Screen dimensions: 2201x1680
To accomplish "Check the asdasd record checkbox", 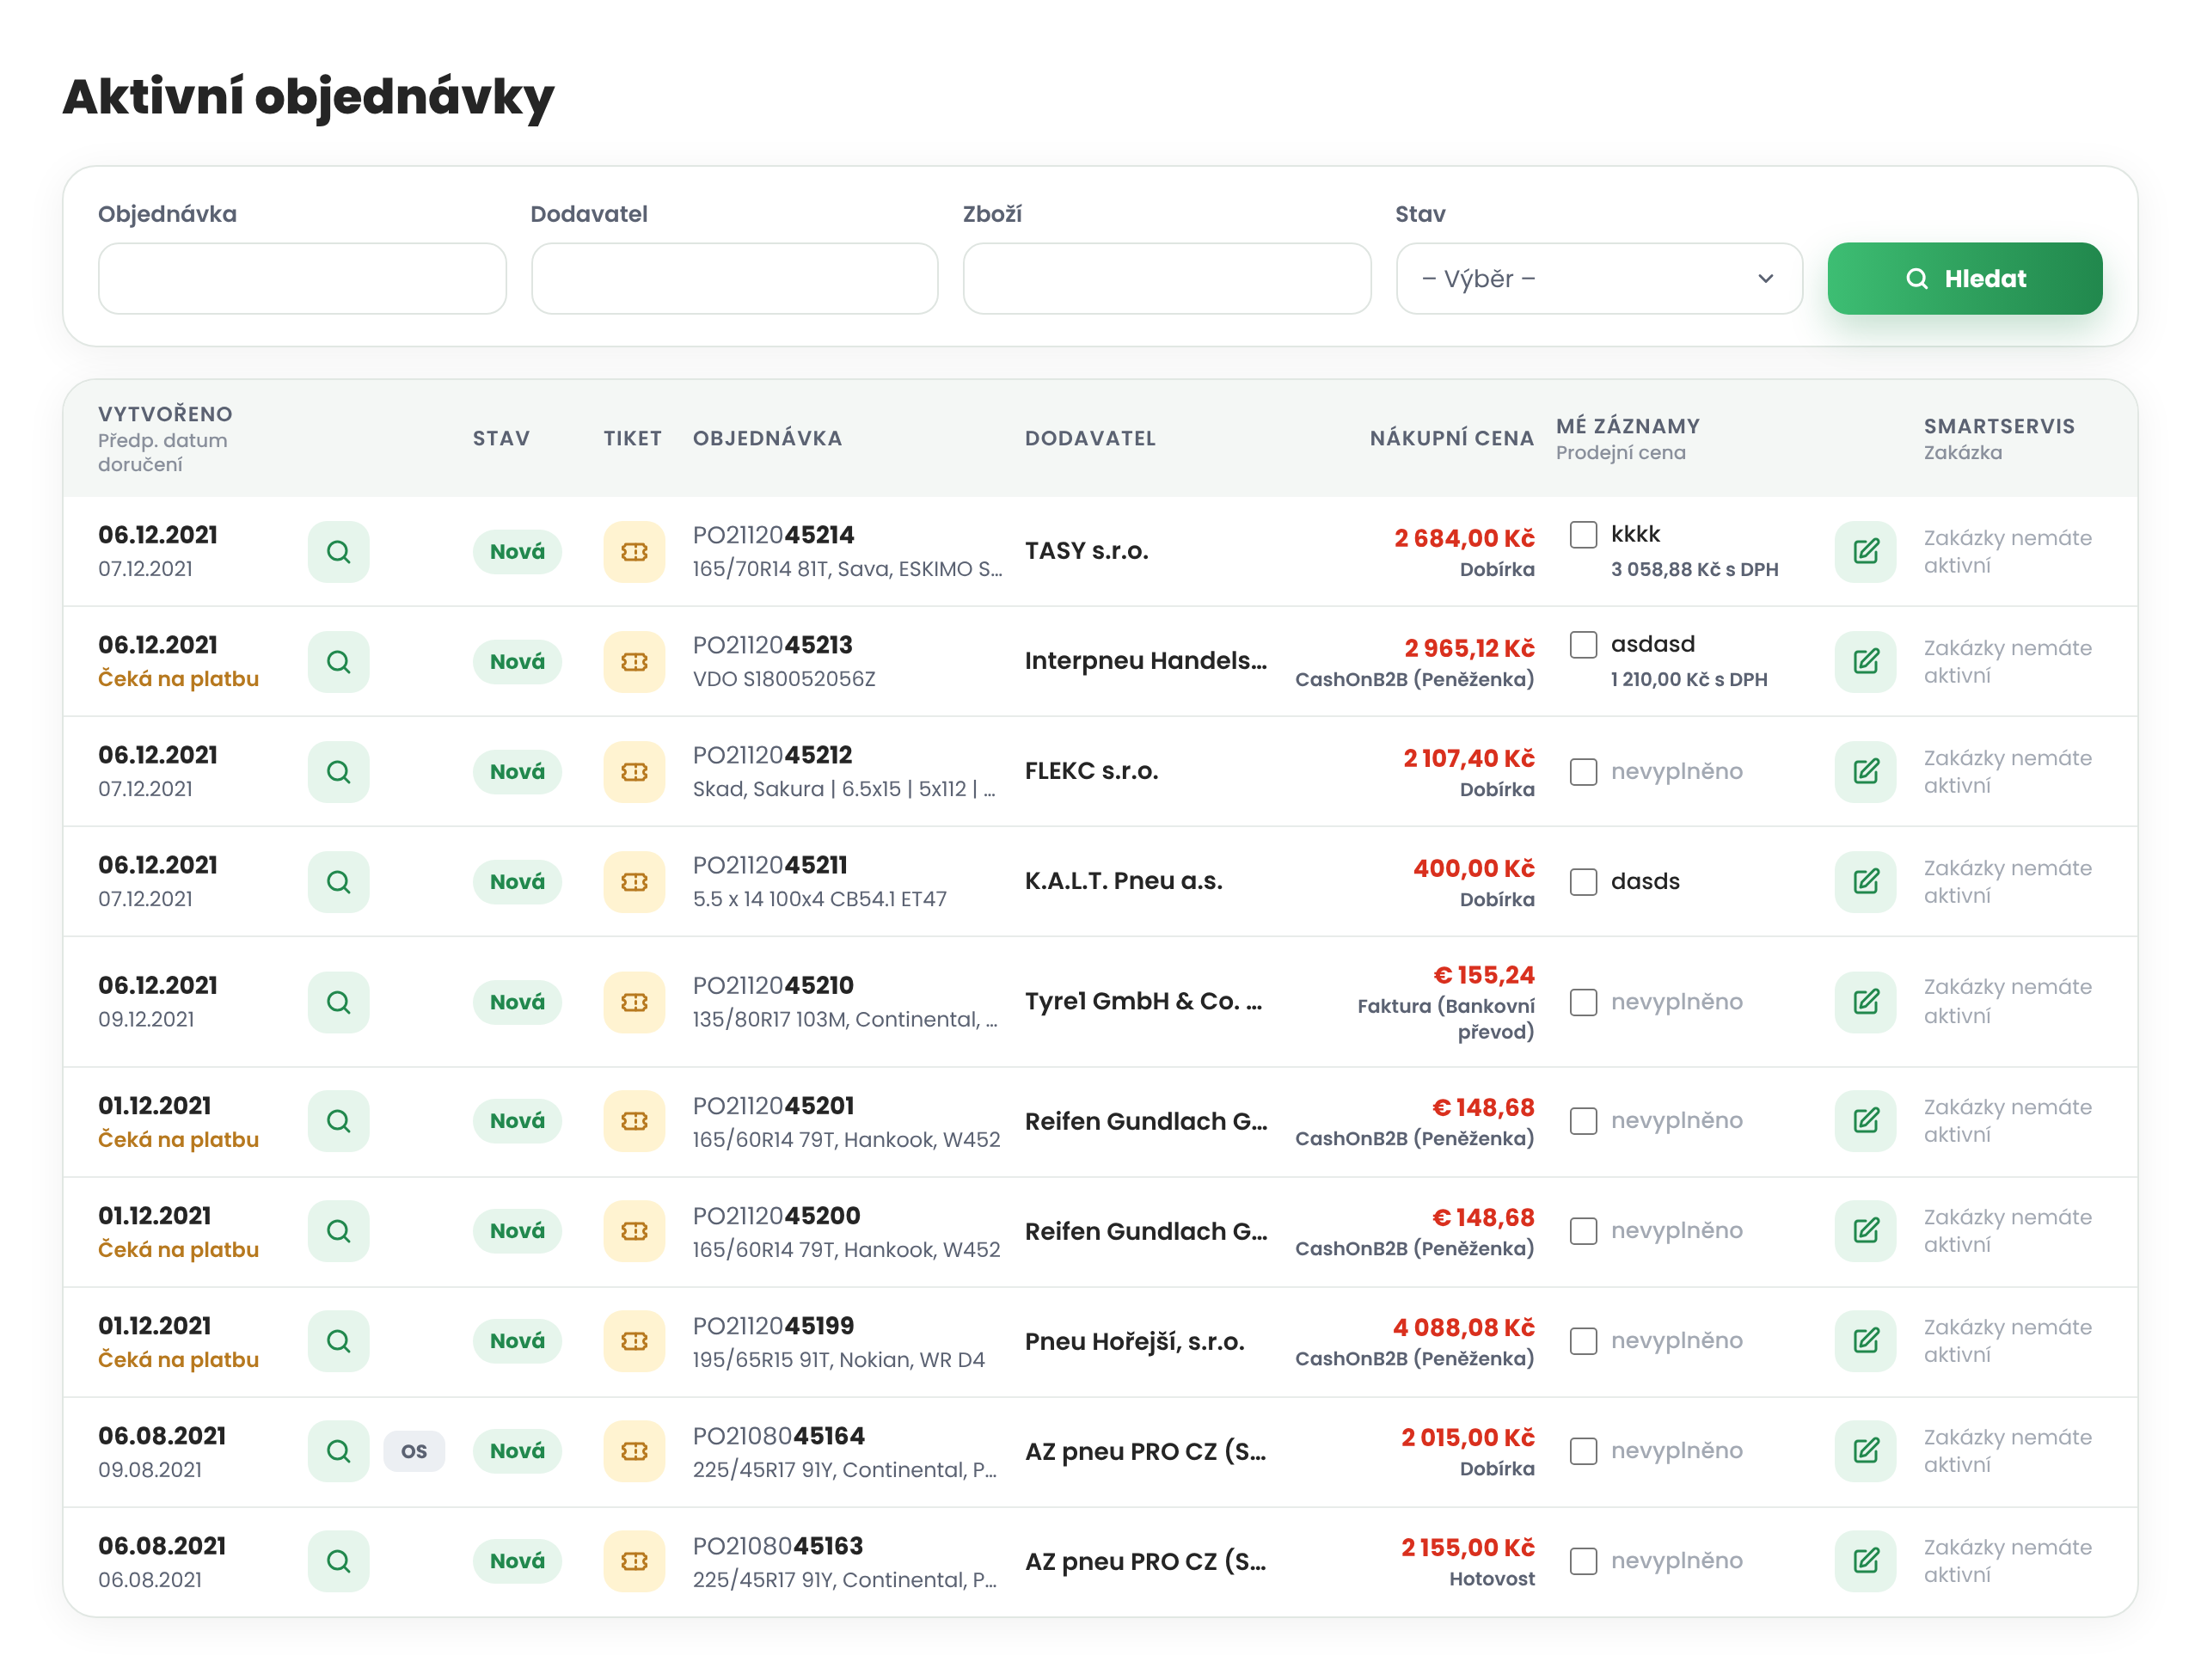I will point(1583,644).
